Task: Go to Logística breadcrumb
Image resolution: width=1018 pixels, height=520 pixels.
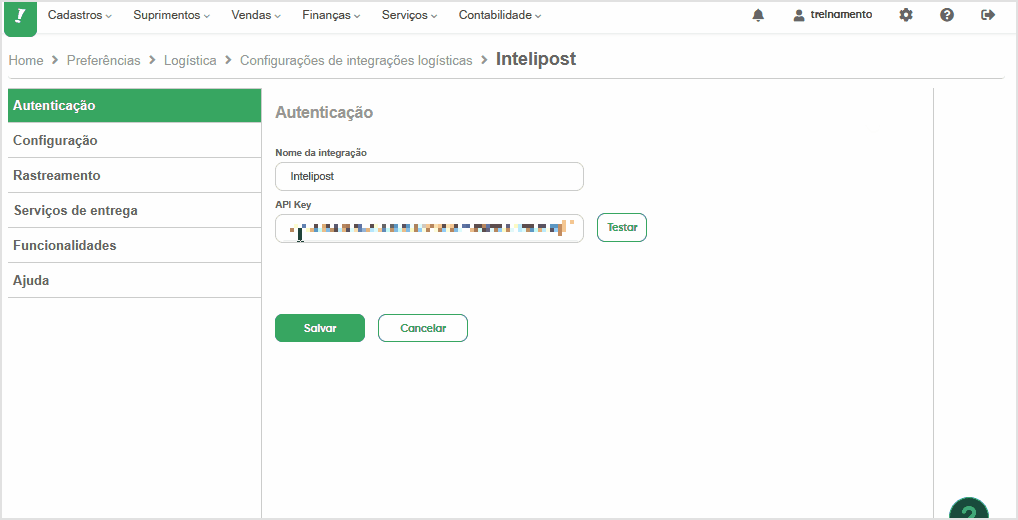Action: pos(190,60)
